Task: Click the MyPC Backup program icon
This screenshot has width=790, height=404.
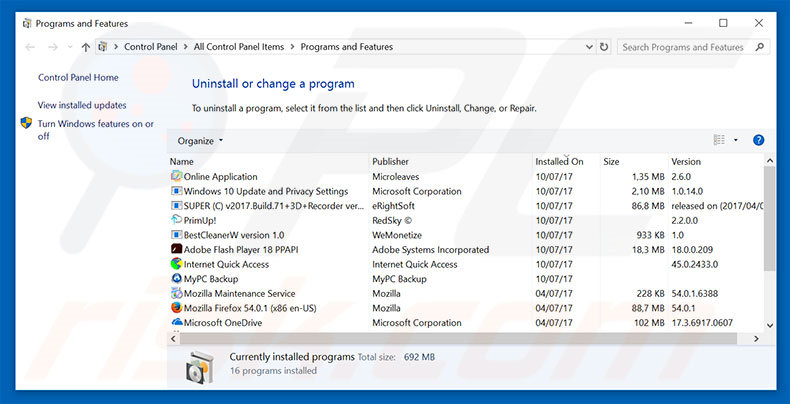Action: coord(176,279)
